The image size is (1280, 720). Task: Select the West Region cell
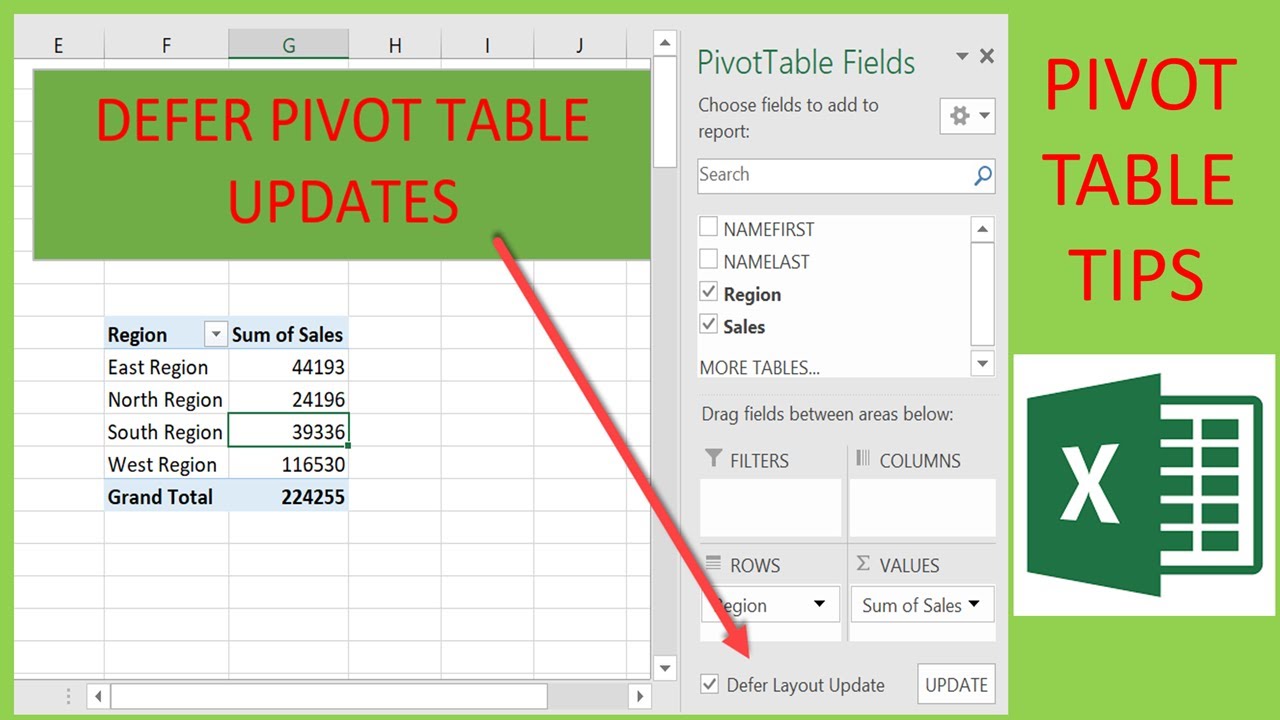166,464
